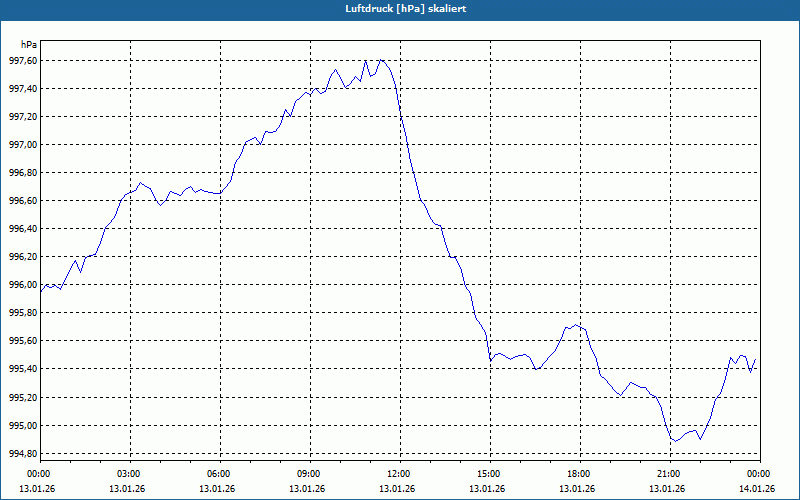Click the "hPa" unit label on the y-axis
Viewport: 800px width, 500px height.
(x=29, y=45)
